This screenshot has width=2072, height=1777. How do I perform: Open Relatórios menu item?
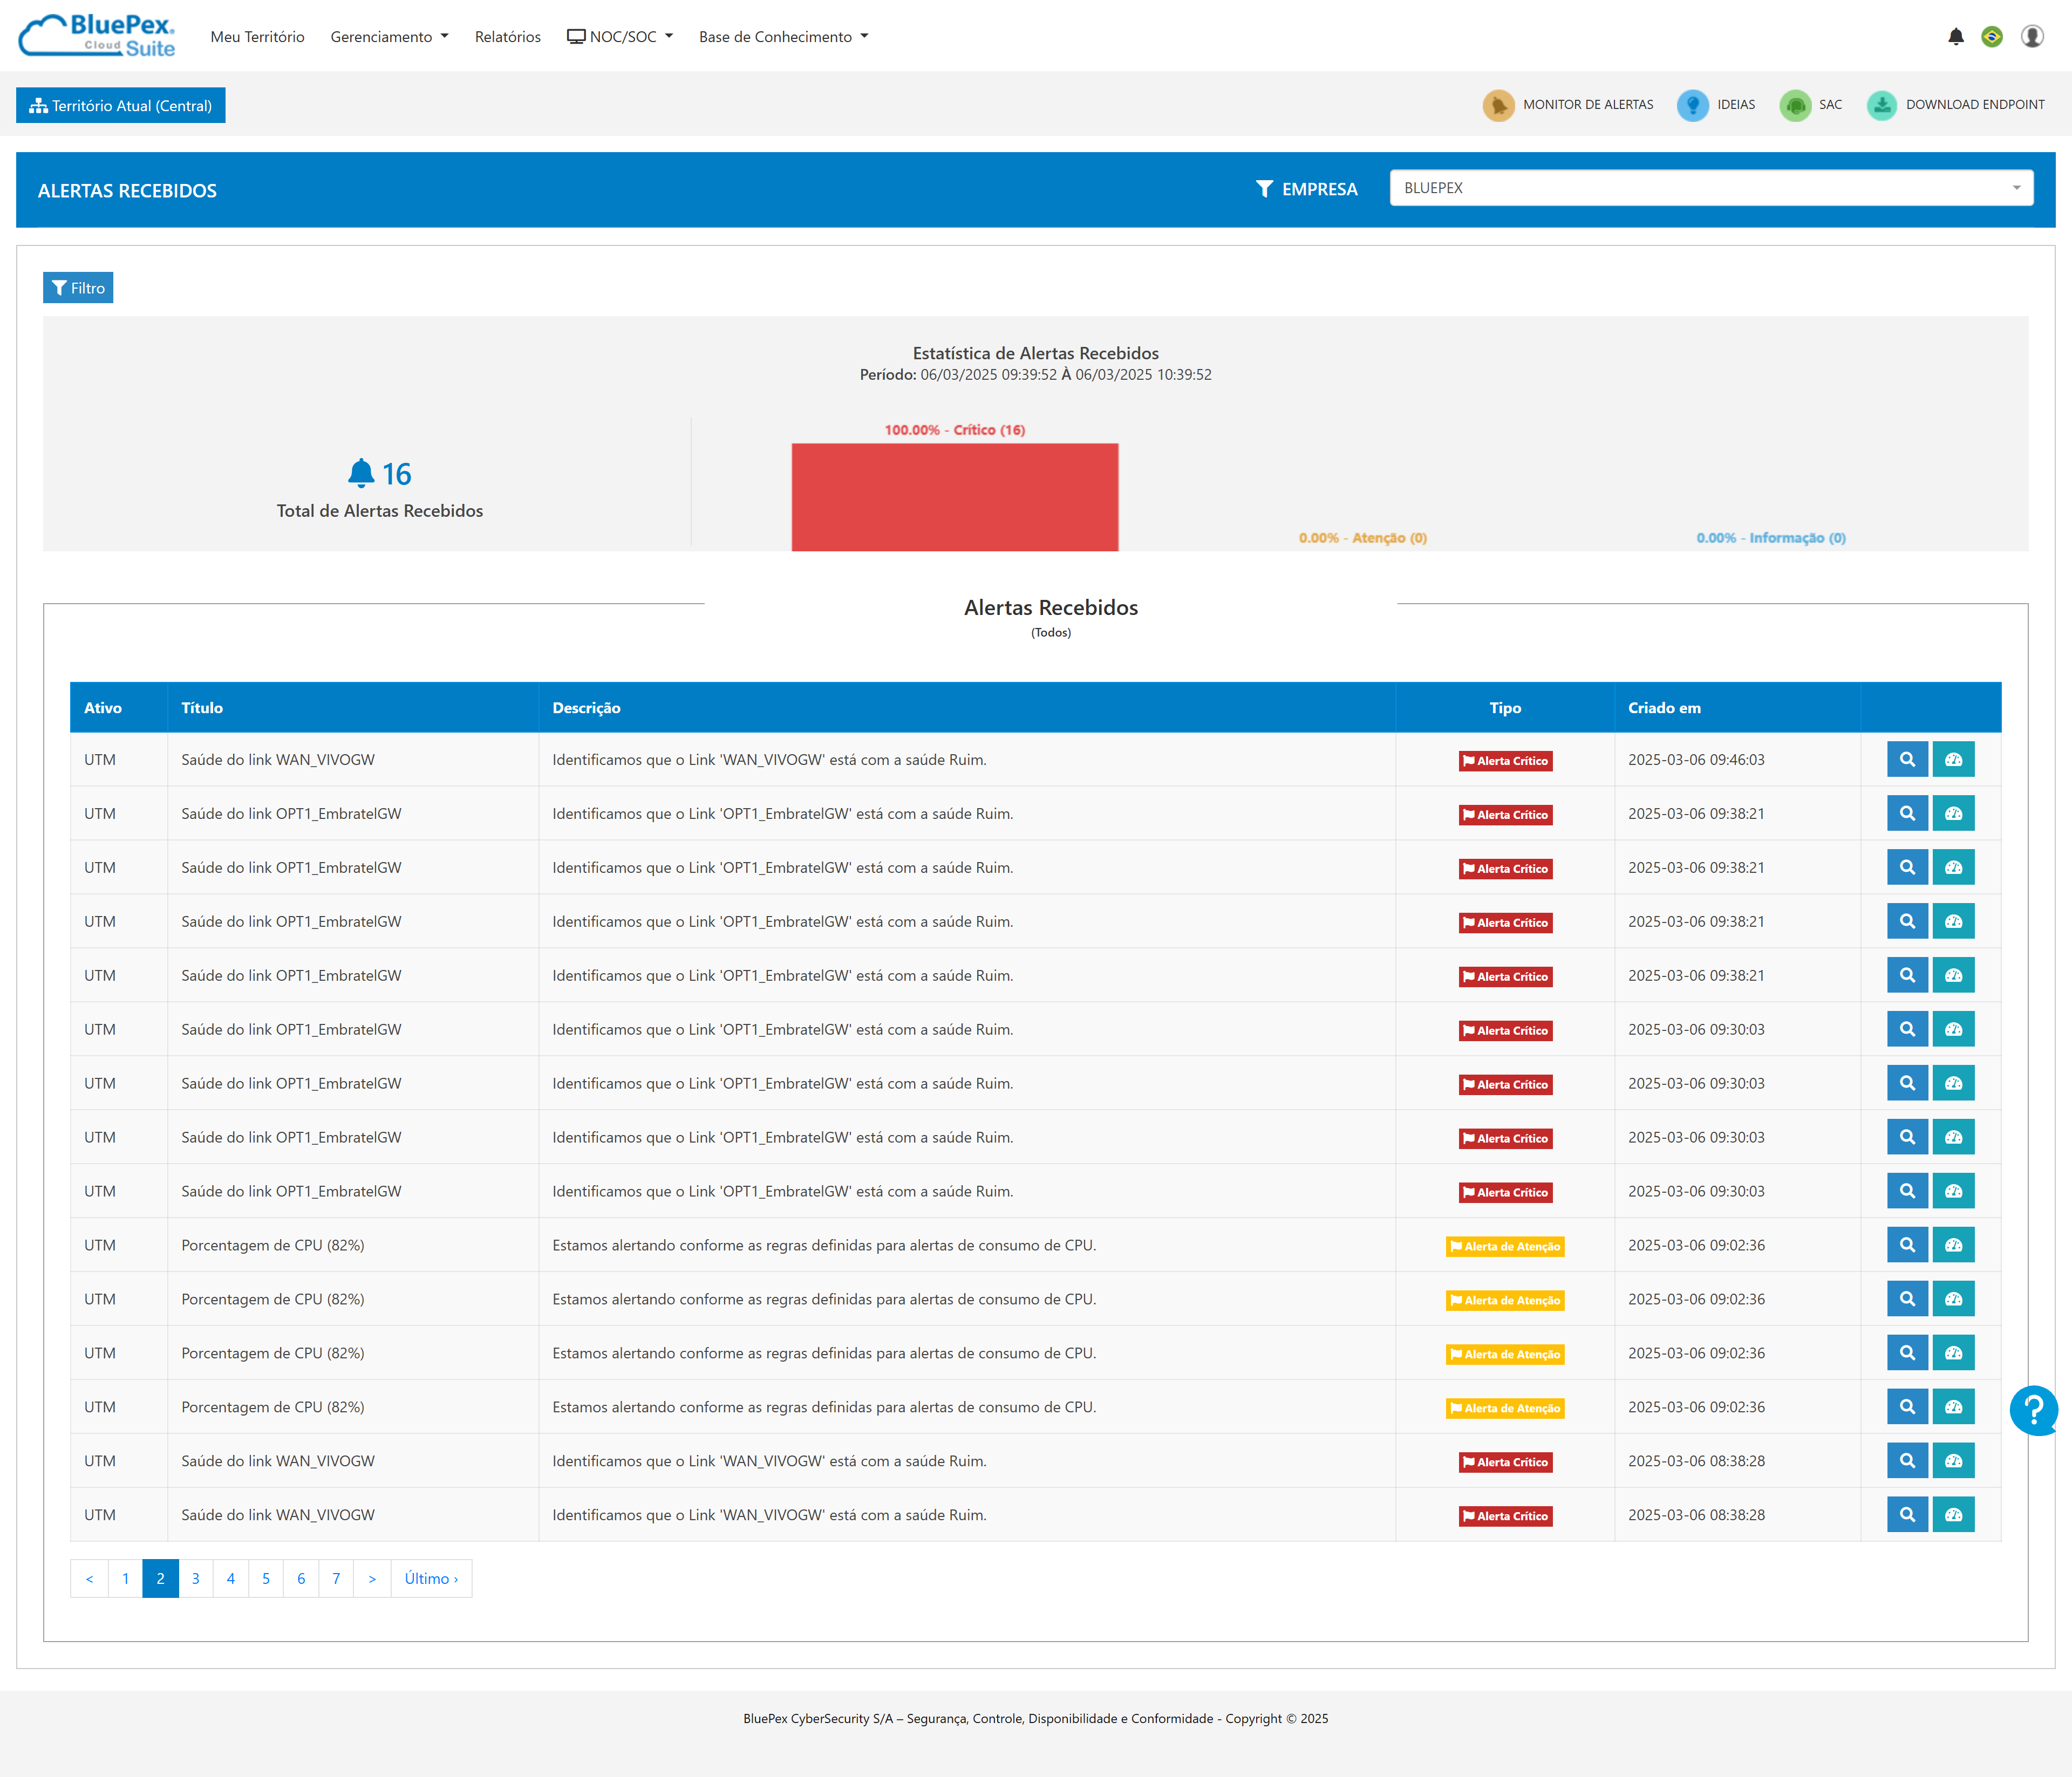tap(507, 37)
